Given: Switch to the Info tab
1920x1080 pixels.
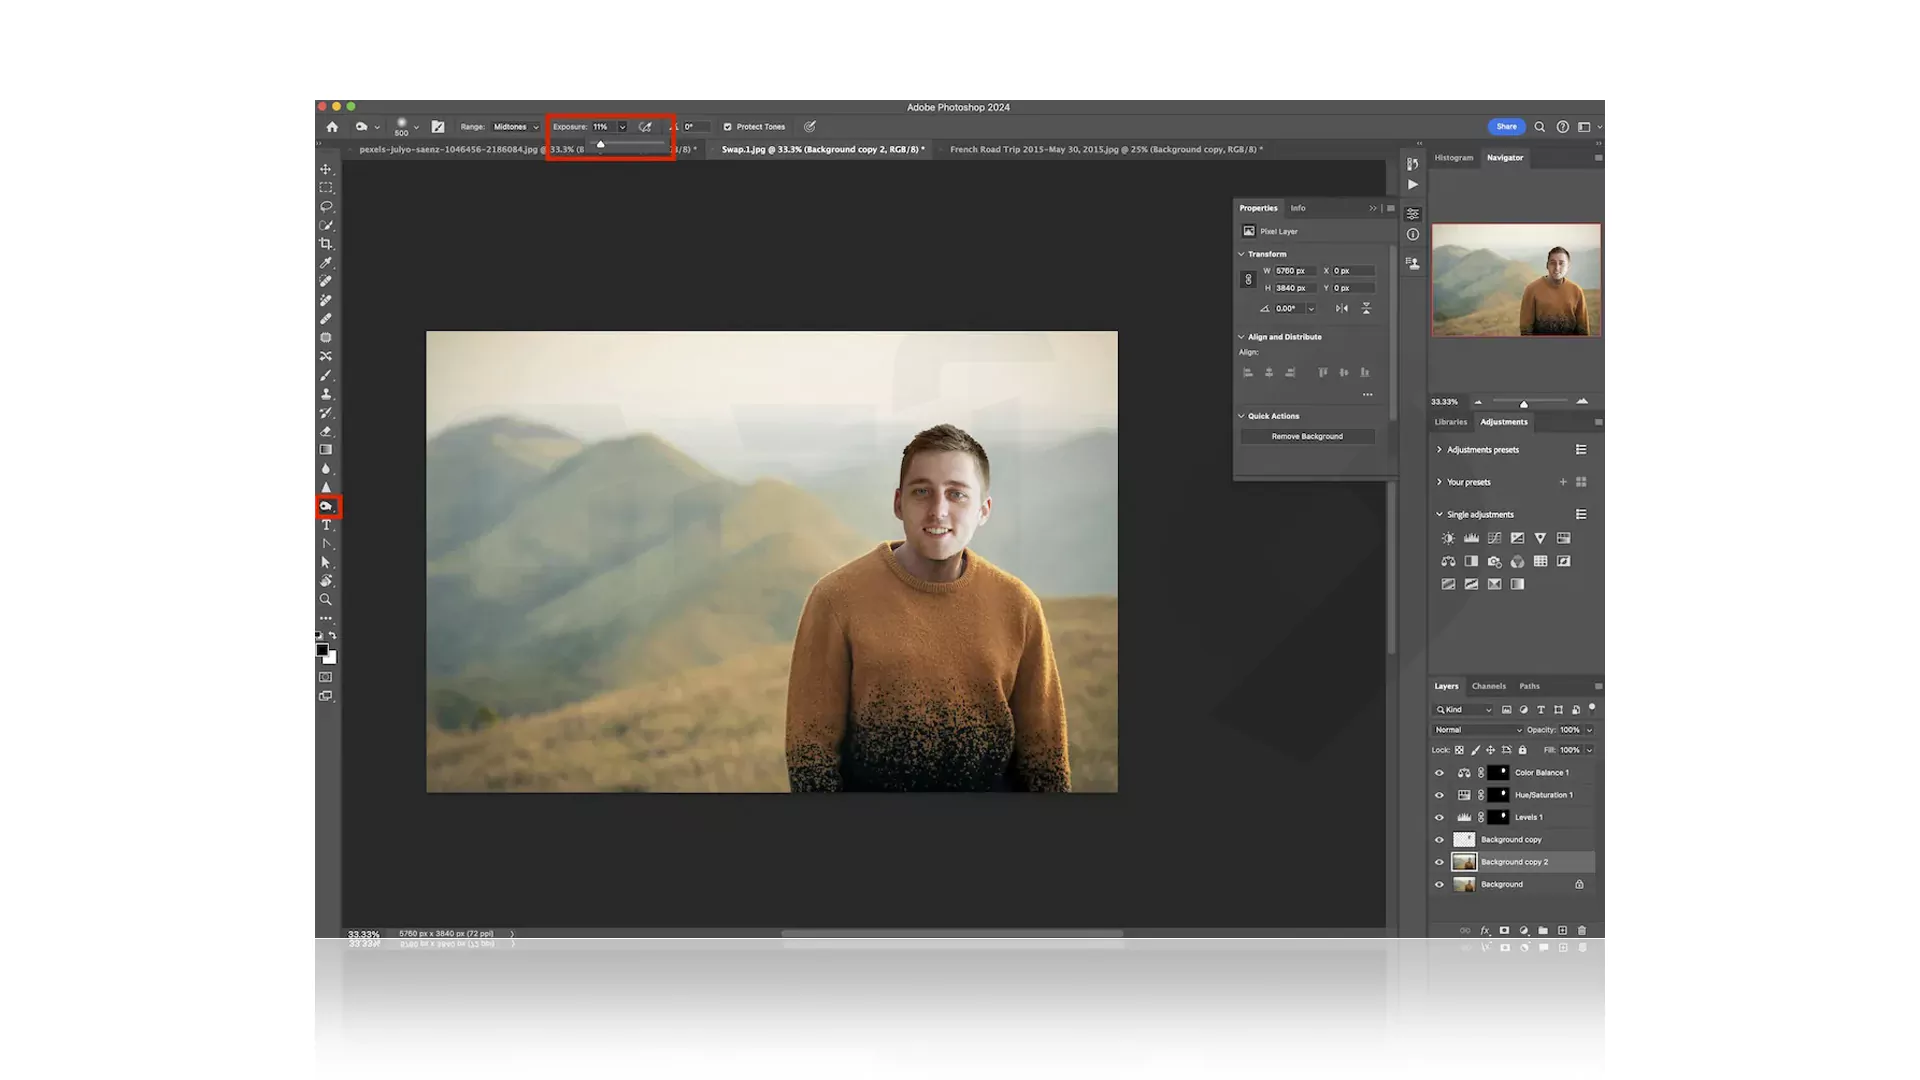Looking at the screenshot, I should 1297,208.
